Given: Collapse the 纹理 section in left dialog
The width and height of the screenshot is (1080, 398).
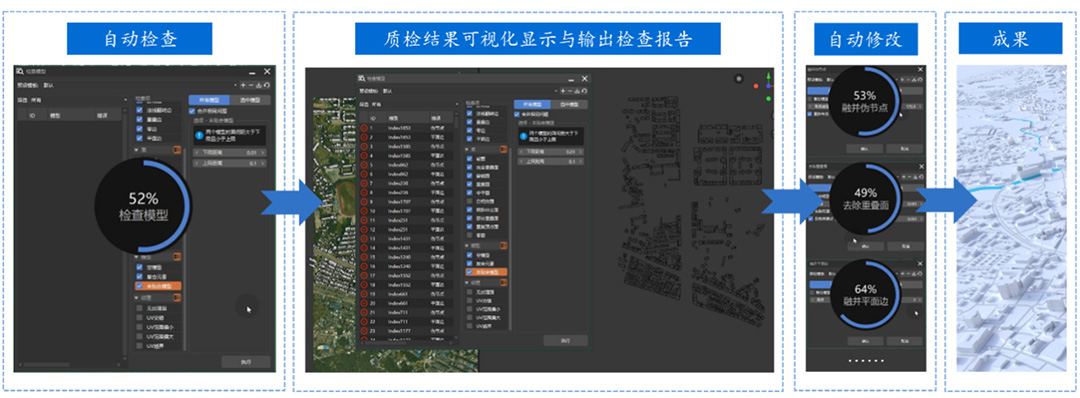Looking at the screenshot, I should [136, 297].
